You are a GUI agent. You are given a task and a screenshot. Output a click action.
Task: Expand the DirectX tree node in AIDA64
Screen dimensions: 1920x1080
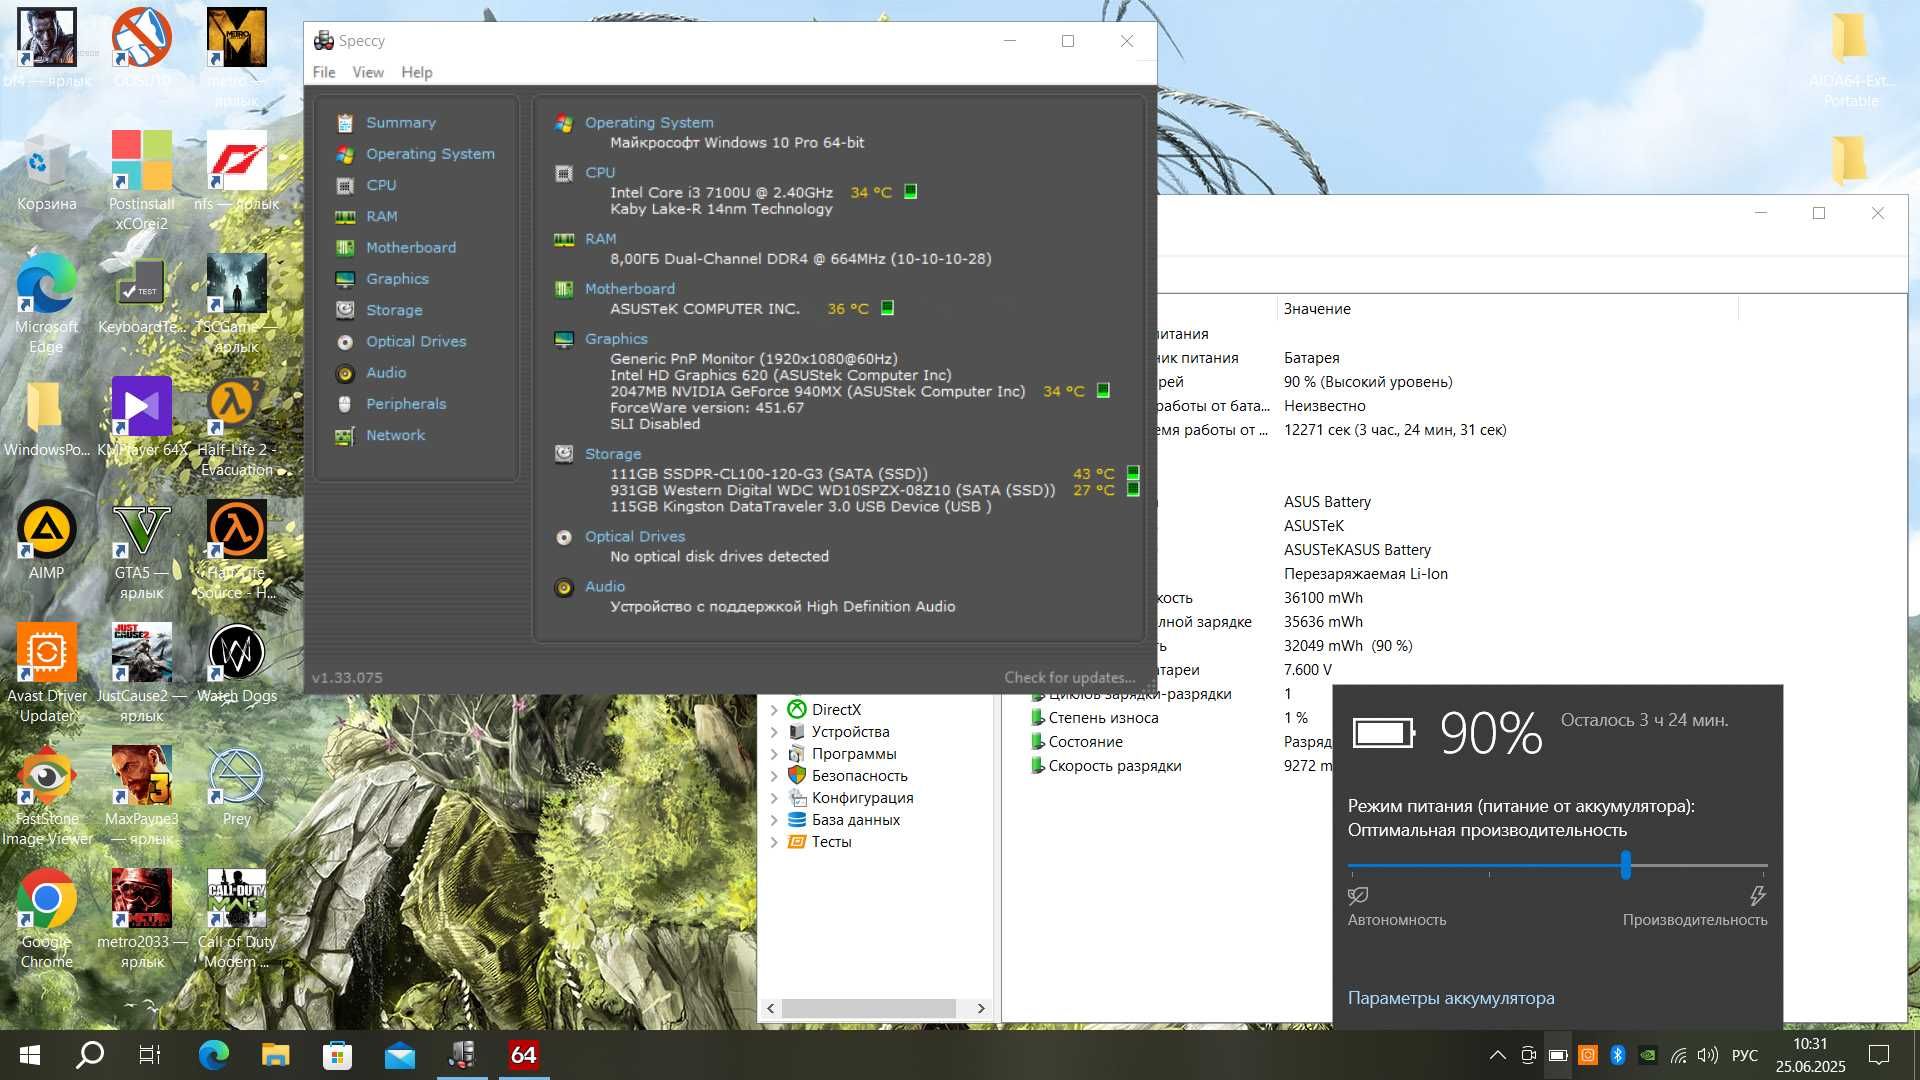click(774, 710)
